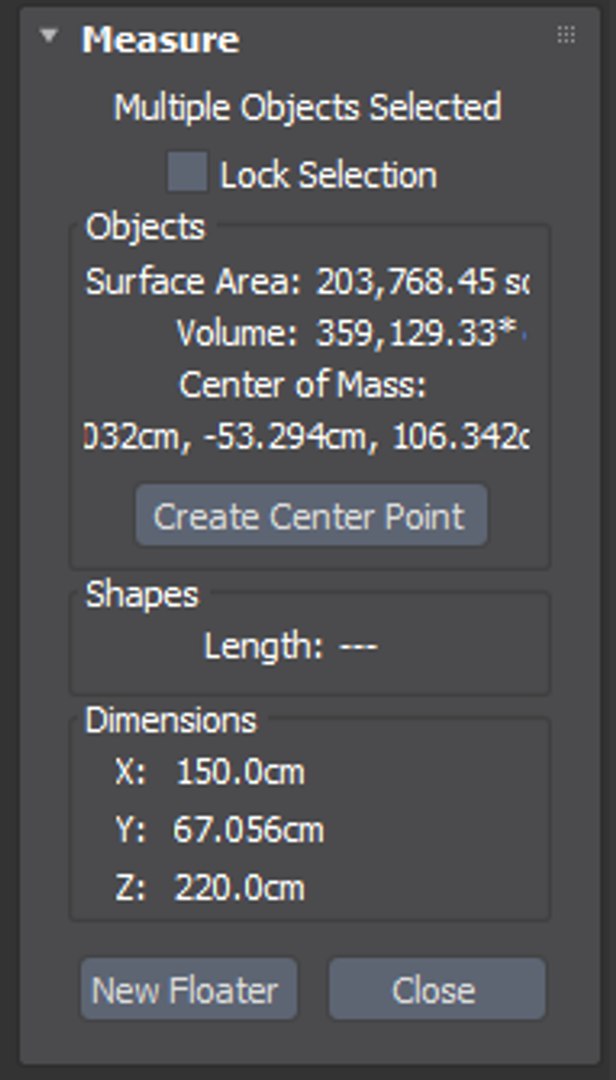Screen dimensions: 616x1080
Task: Click the rollout drag grip dots
Action: coord(565,36)
